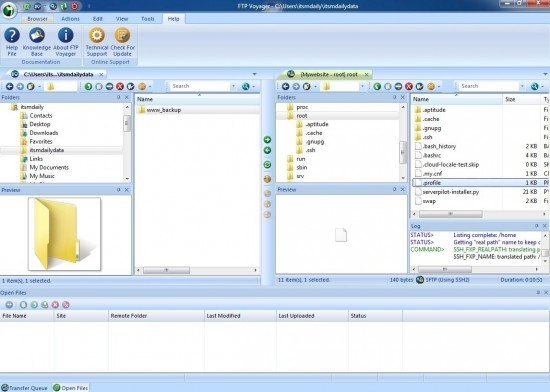Close the local Folders panel
This screenshot has height=392, width=550.
pyautogui.click(x=127, y=97)
